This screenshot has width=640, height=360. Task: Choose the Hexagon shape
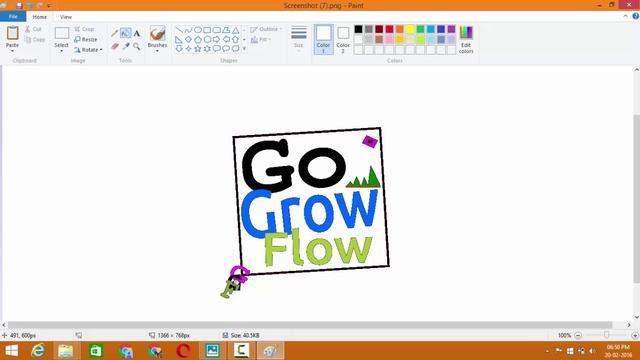[207, 40]
